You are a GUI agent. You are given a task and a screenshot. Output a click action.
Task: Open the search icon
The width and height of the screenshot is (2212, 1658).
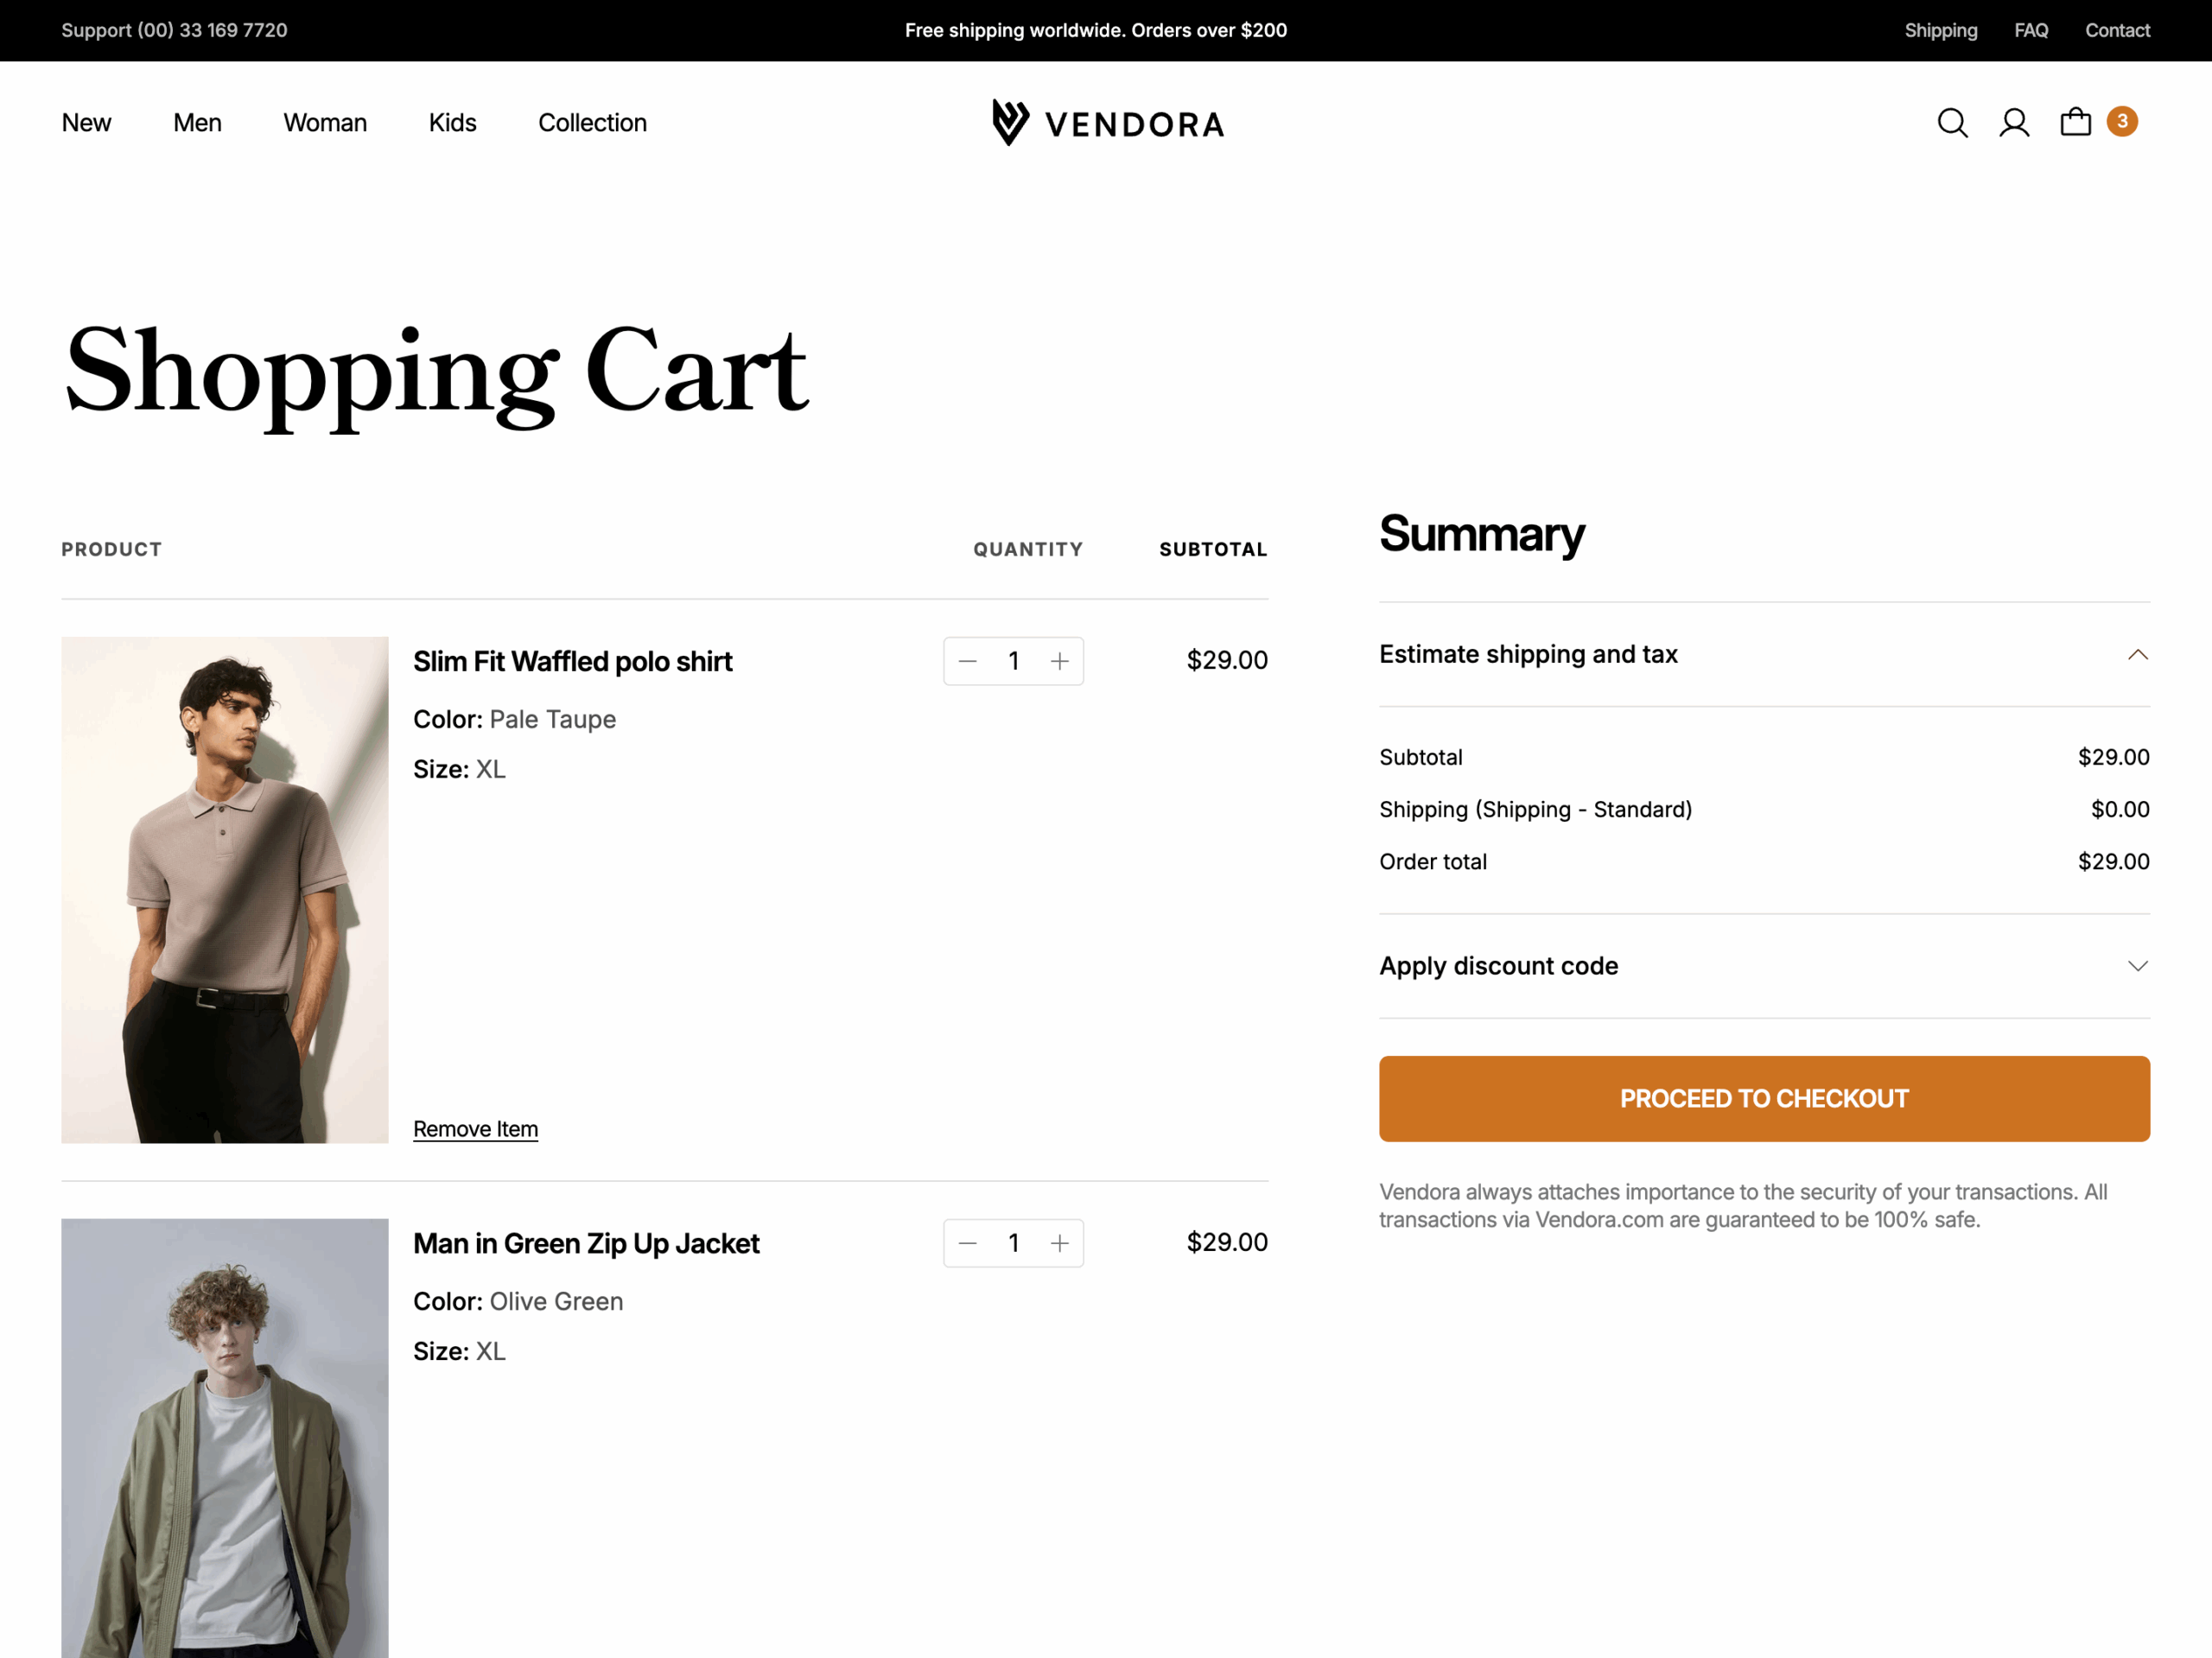1951,122
